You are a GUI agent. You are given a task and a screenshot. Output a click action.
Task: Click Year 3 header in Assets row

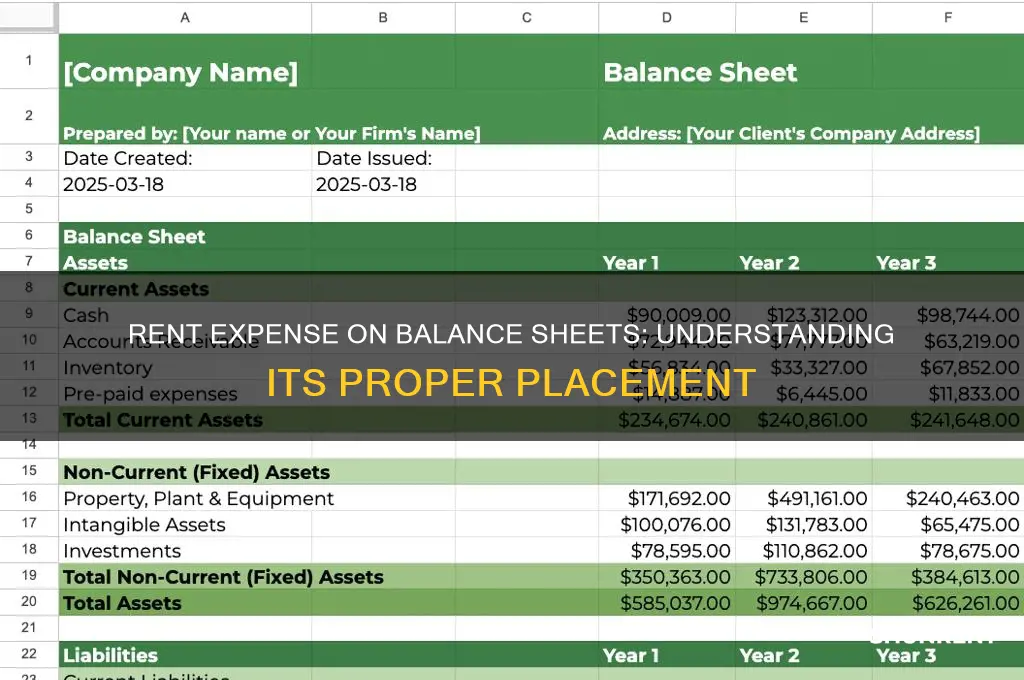pyautogui.click(x=906, y=263)
